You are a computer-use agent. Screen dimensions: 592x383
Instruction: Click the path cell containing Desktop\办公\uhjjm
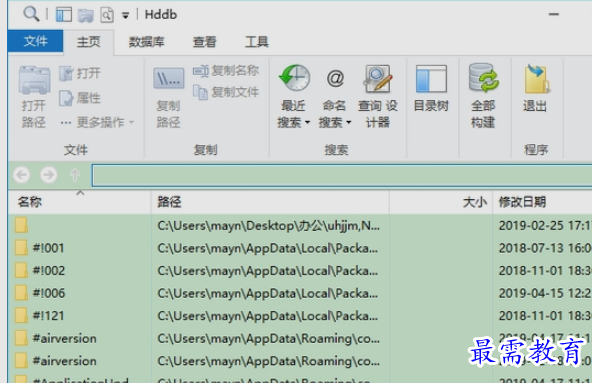[x=268, y=226]
